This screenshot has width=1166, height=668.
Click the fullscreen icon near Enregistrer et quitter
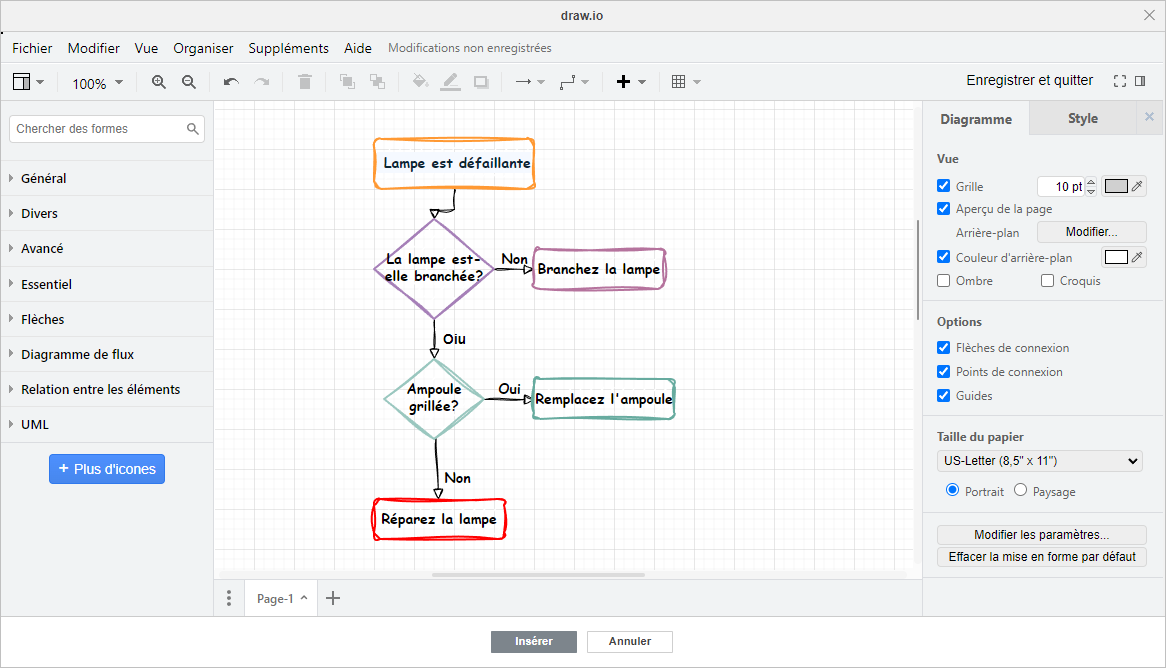1119,80
